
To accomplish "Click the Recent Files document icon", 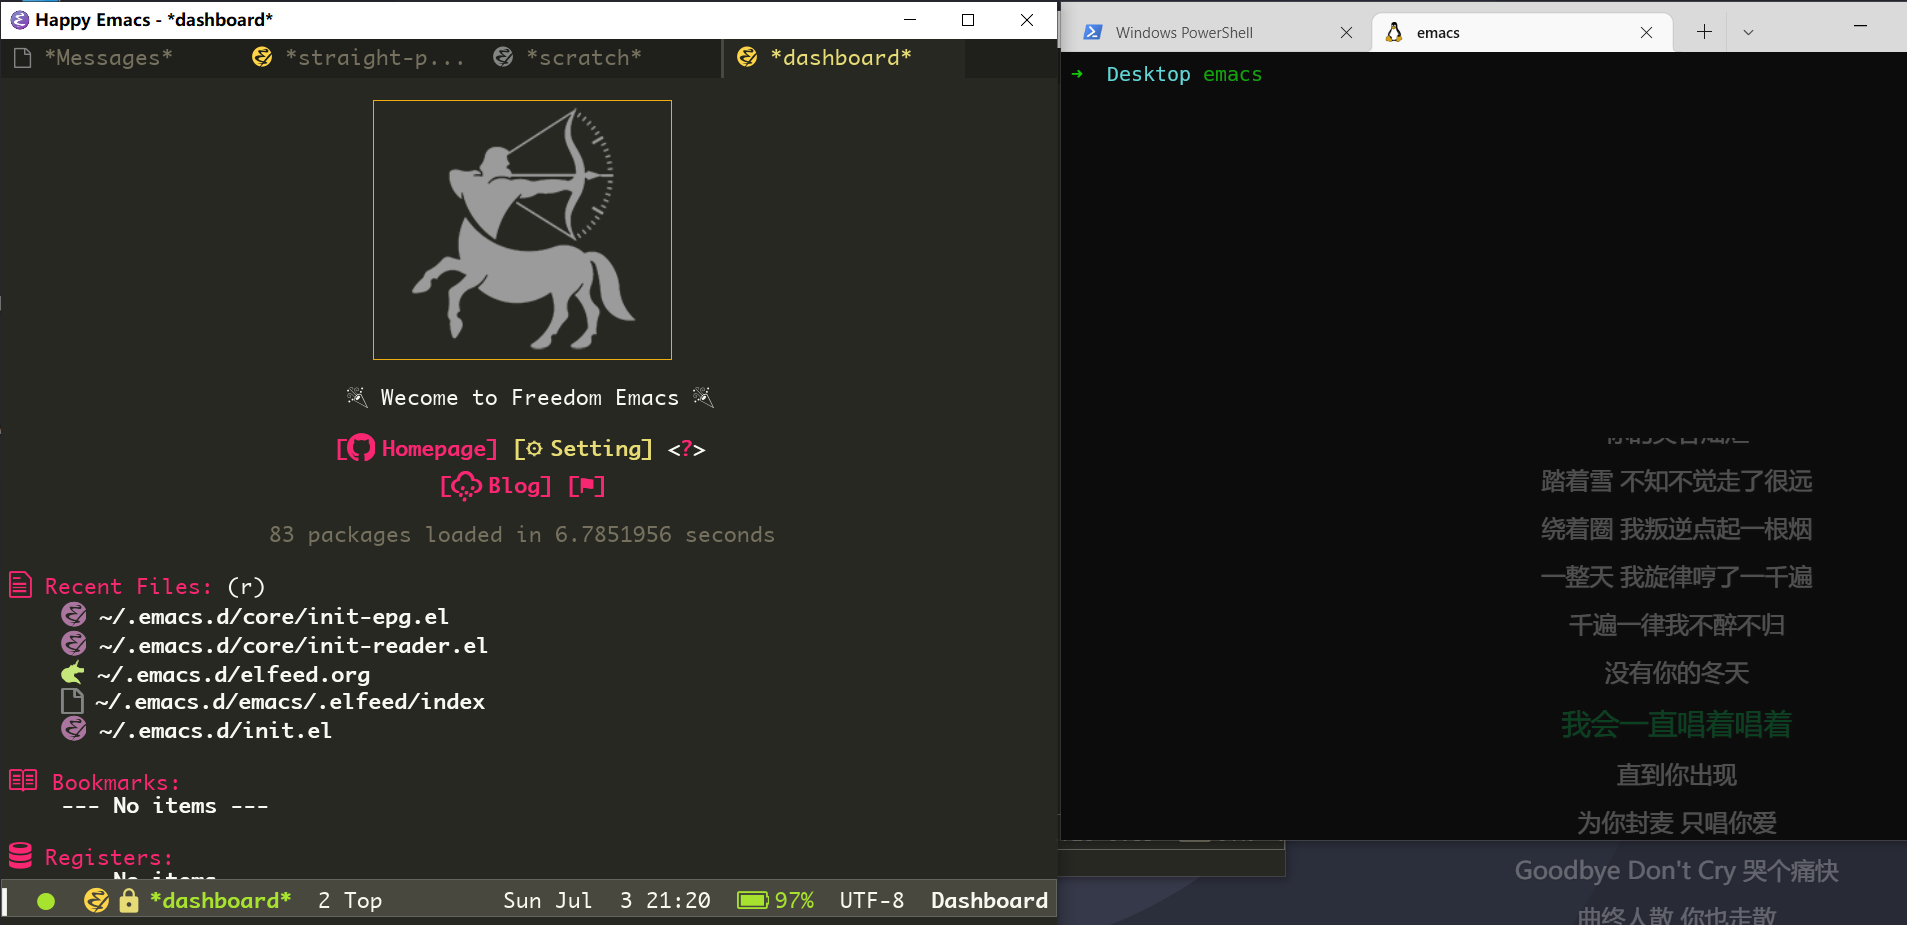I will (x=21, y=584).
